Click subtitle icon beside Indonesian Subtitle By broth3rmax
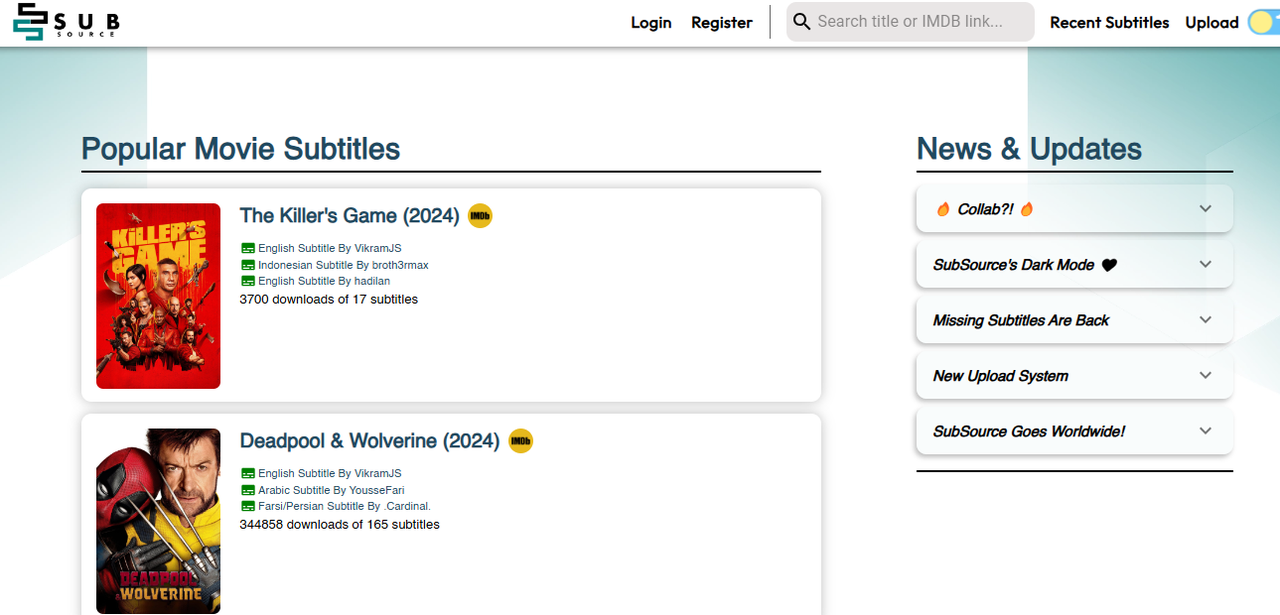The width and height of the screenshot is (1280, 615). click(x=247, y=265)
